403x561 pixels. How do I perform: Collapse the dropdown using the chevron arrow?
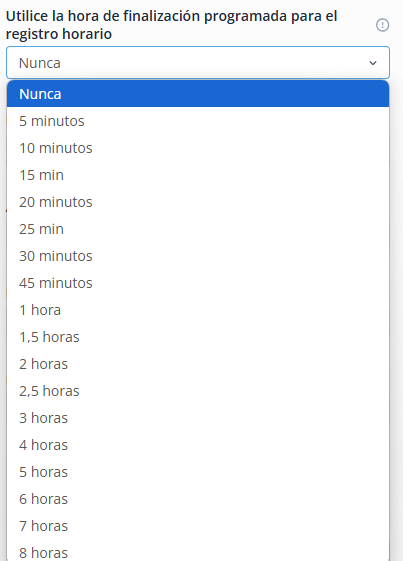[x=373, y=63]
